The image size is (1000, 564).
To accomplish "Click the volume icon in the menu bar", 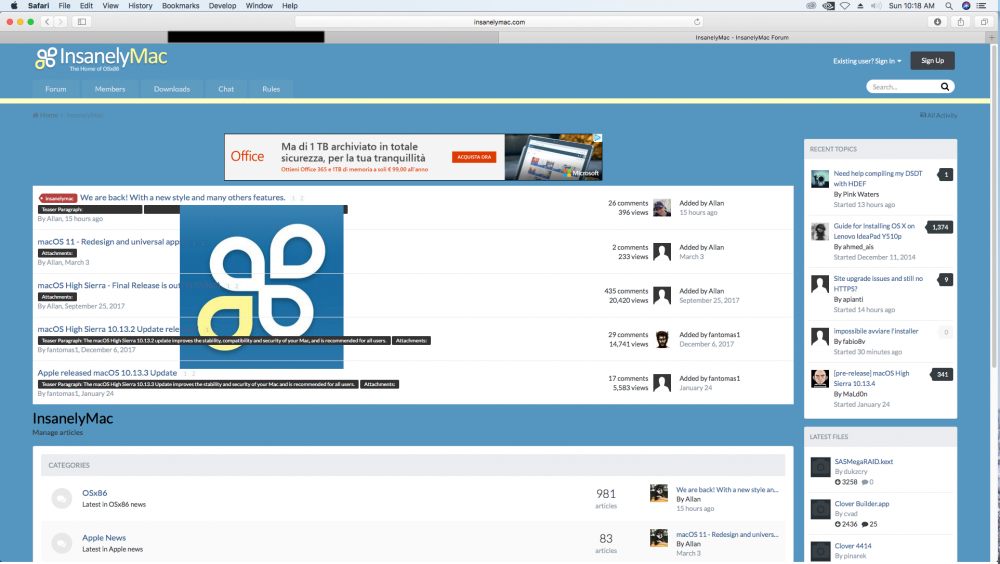I will pos(876,6).
